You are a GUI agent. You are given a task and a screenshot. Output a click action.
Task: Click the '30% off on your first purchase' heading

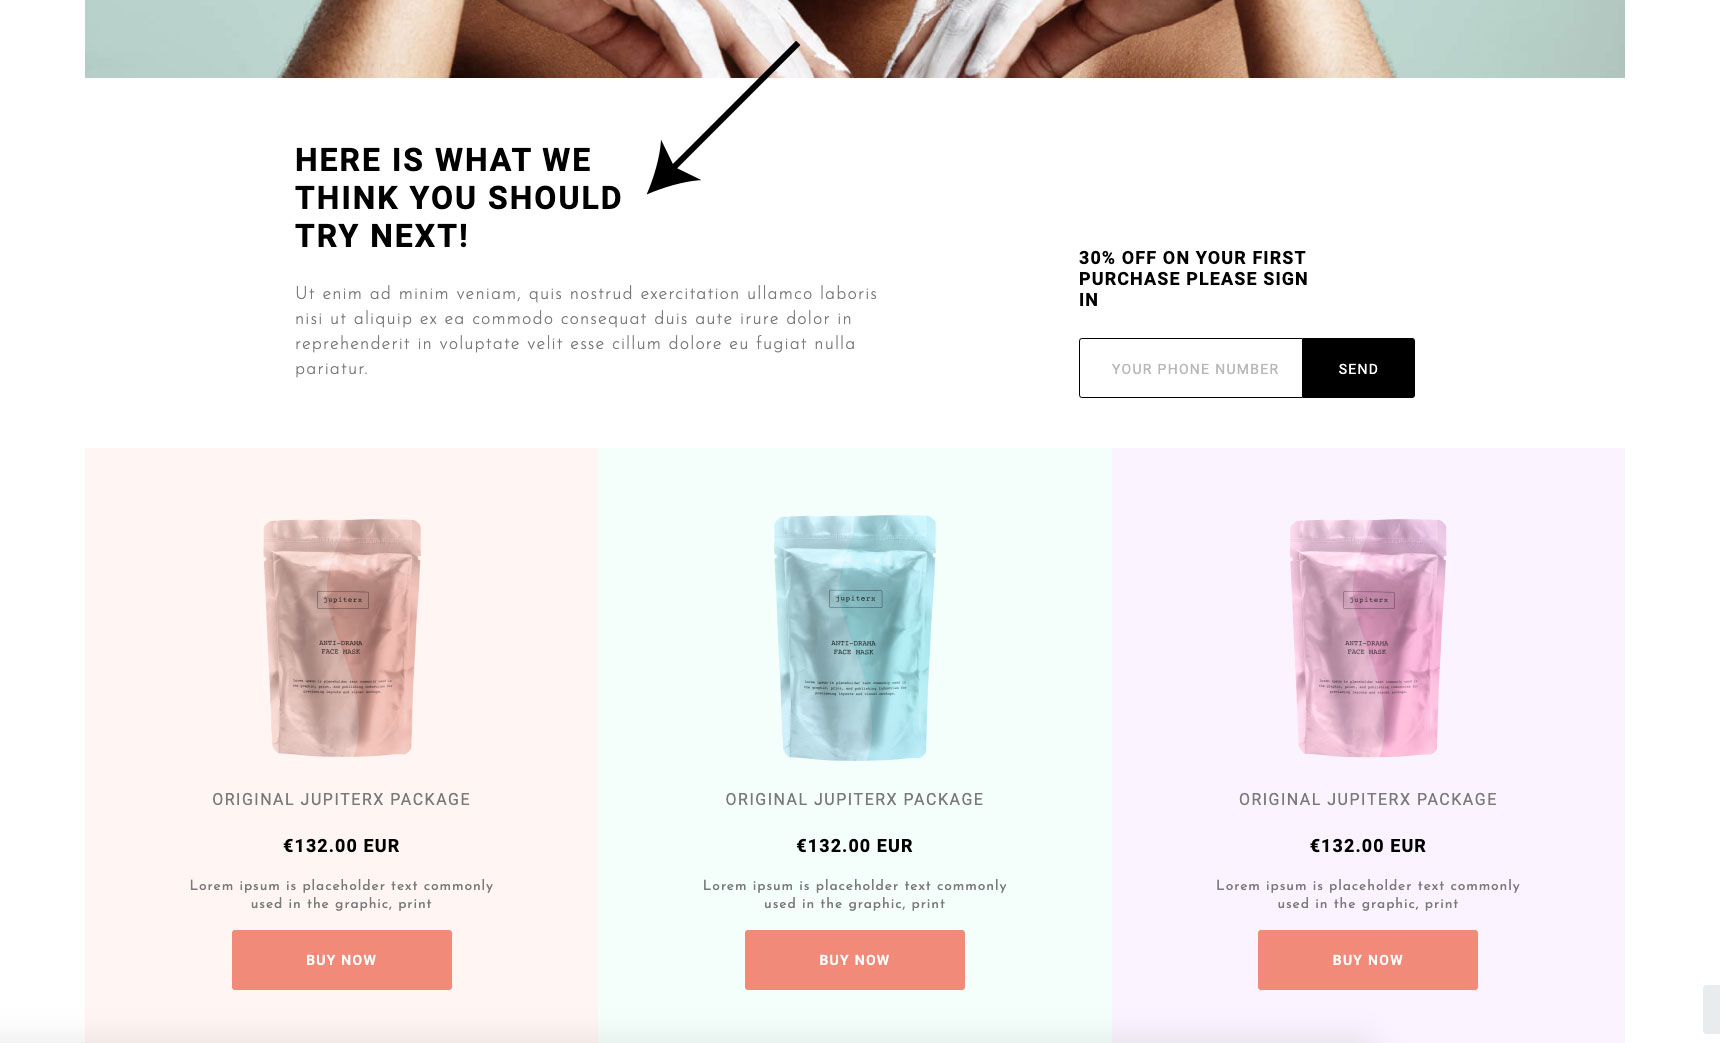coord(1193,279)
